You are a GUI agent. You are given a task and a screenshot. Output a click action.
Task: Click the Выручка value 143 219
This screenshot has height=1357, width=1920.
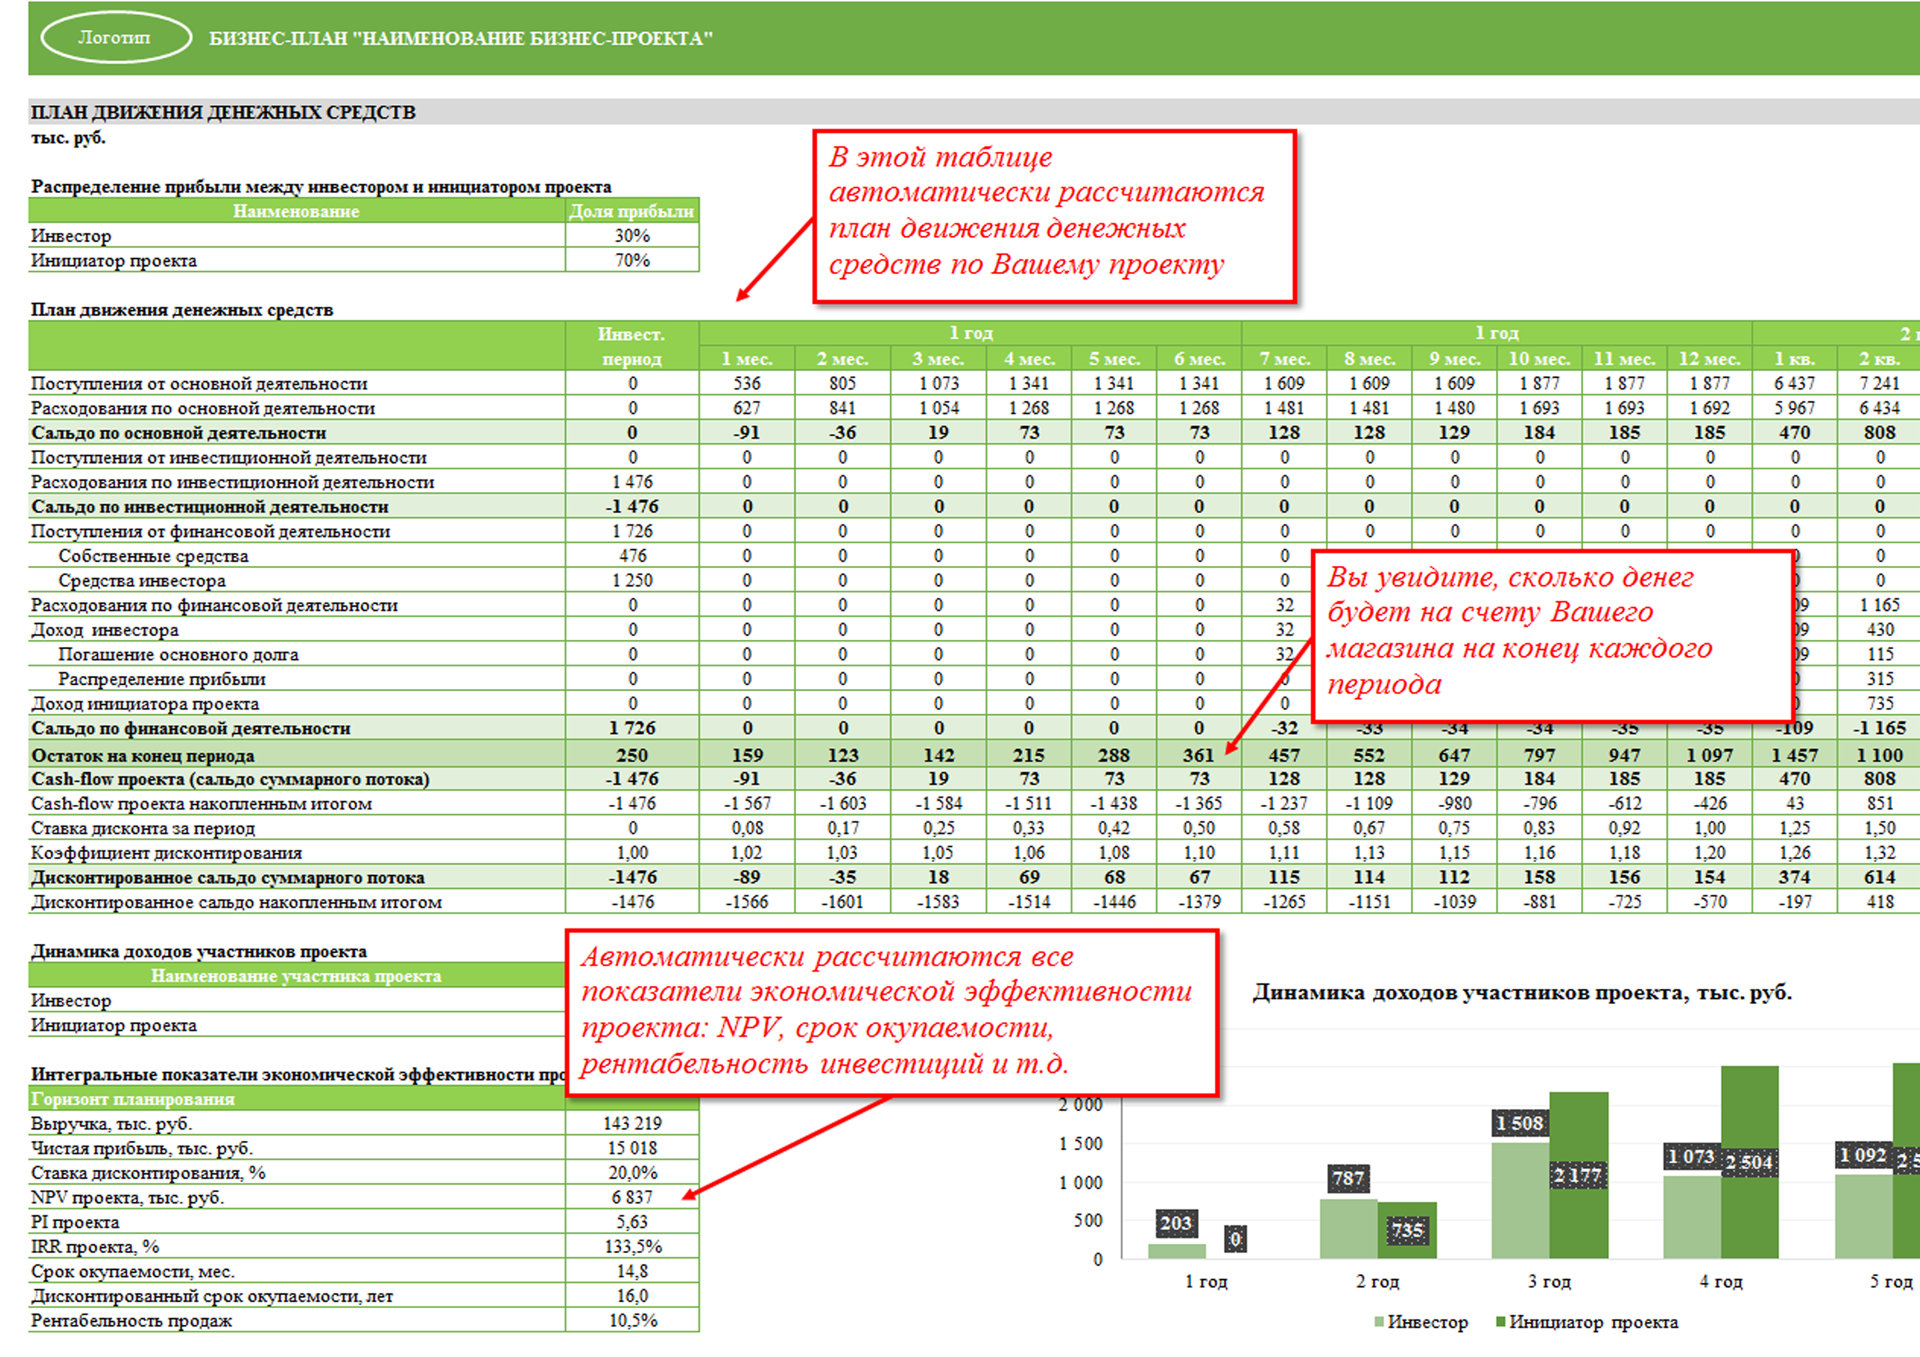tap(632, 1123)
